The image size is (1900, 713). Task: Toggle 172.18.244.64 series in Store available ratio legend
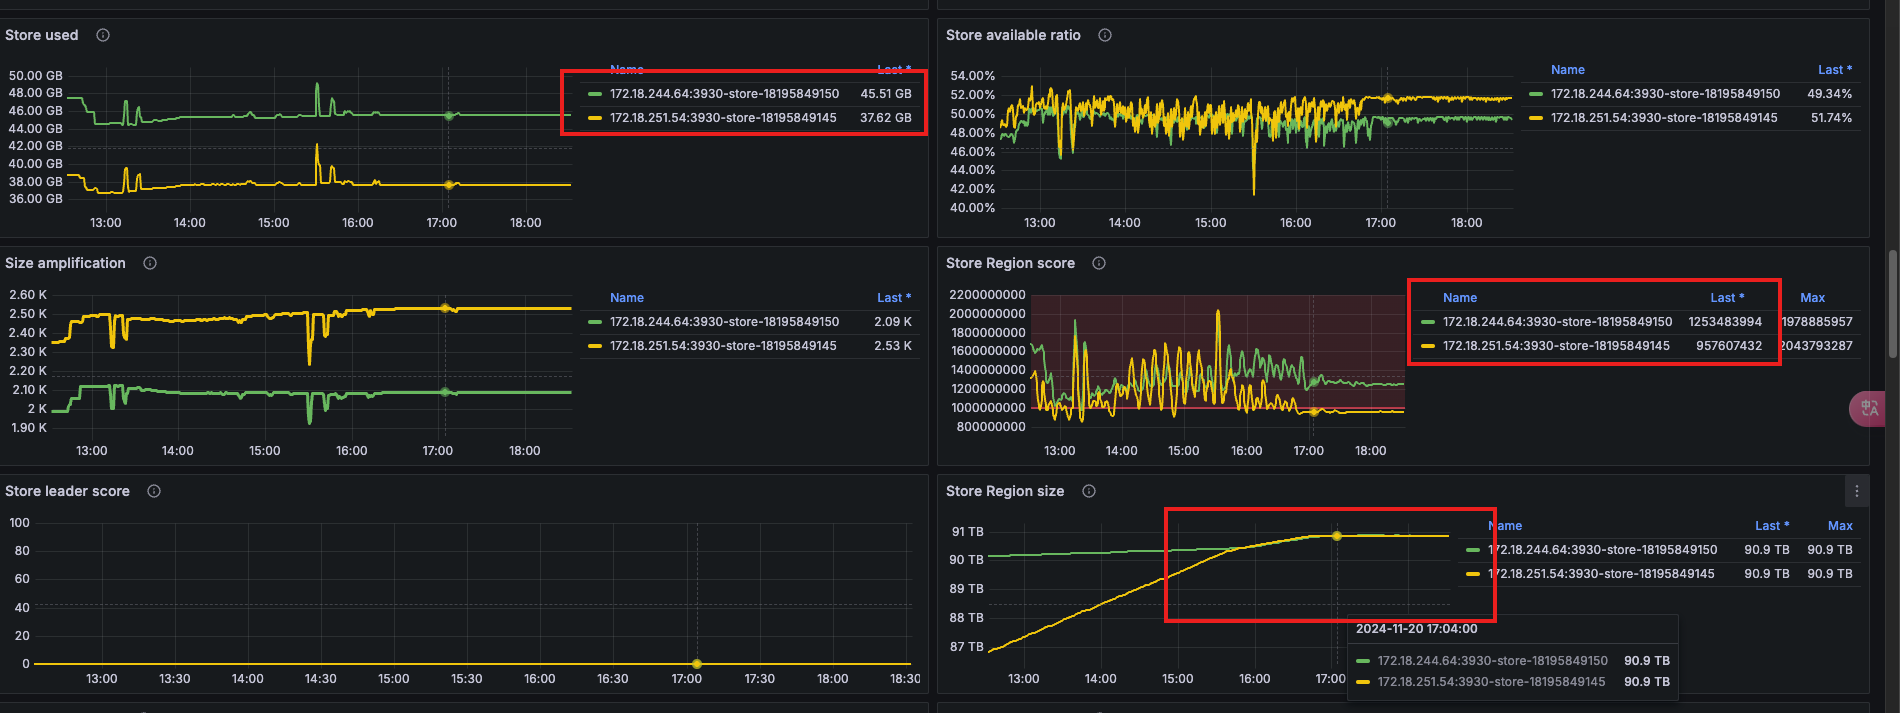click(x=1665, y=94)
